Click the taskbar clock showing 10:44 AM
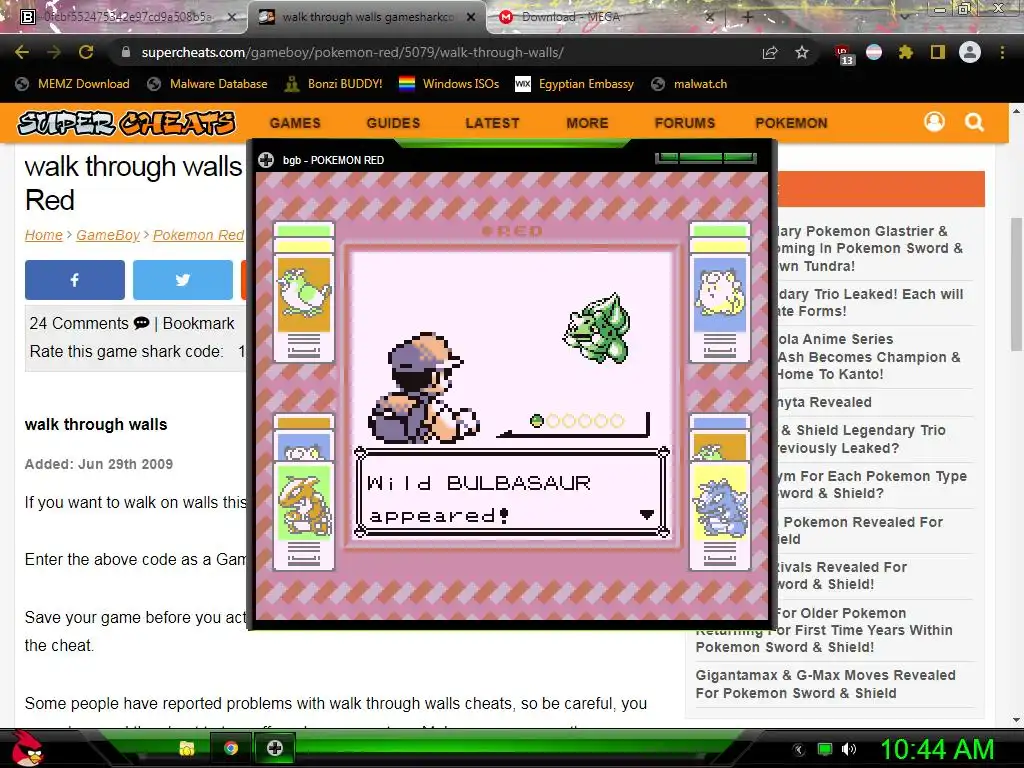Viewport: 1024px width, 768px height. 937,749
